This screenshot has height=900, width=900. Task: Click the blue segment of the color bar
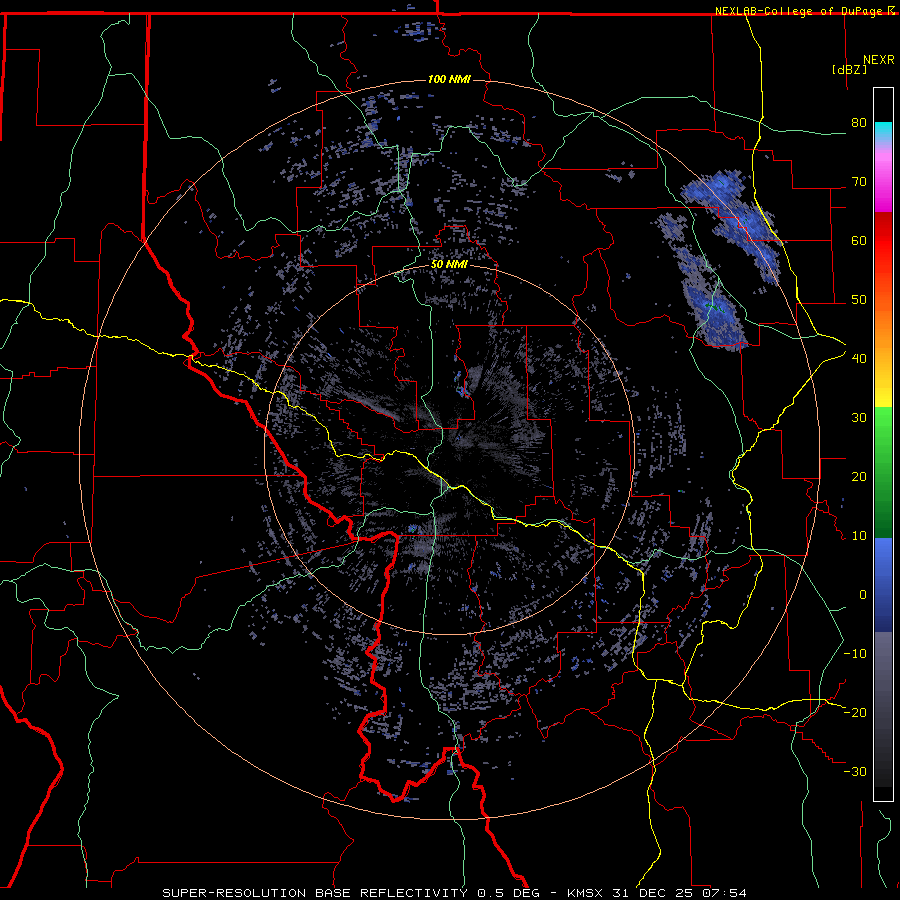click(x=883, y=585)
